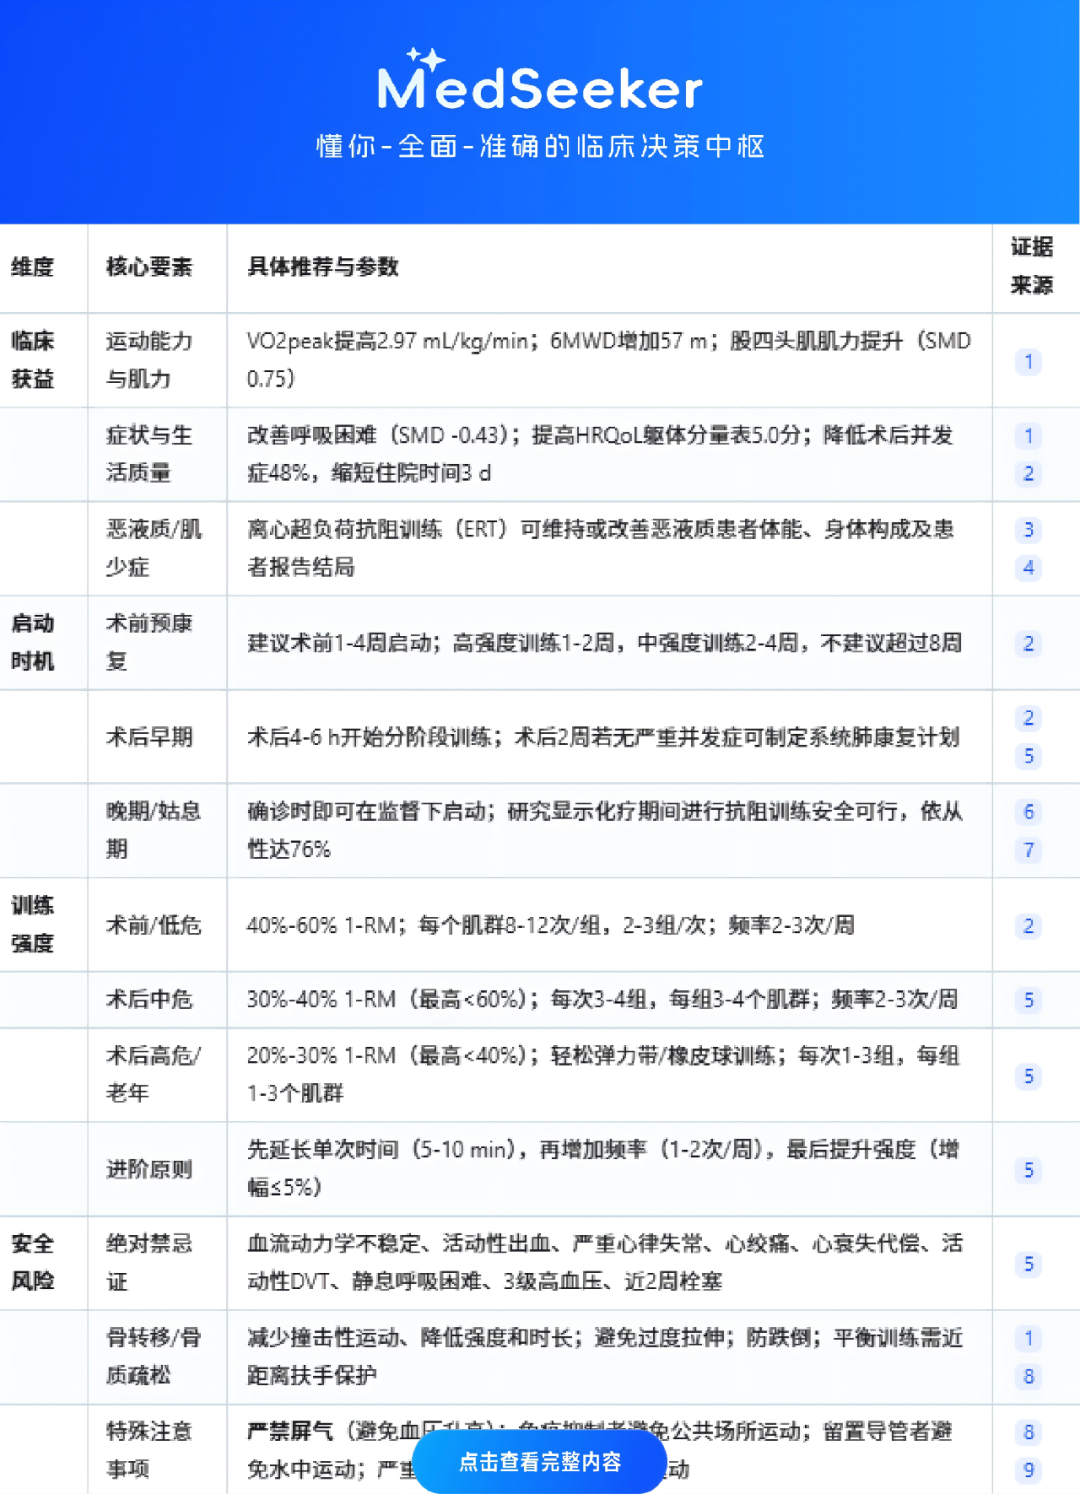Click the 维度 column header
1080x1494 pixels.
(x=33, y=267)
